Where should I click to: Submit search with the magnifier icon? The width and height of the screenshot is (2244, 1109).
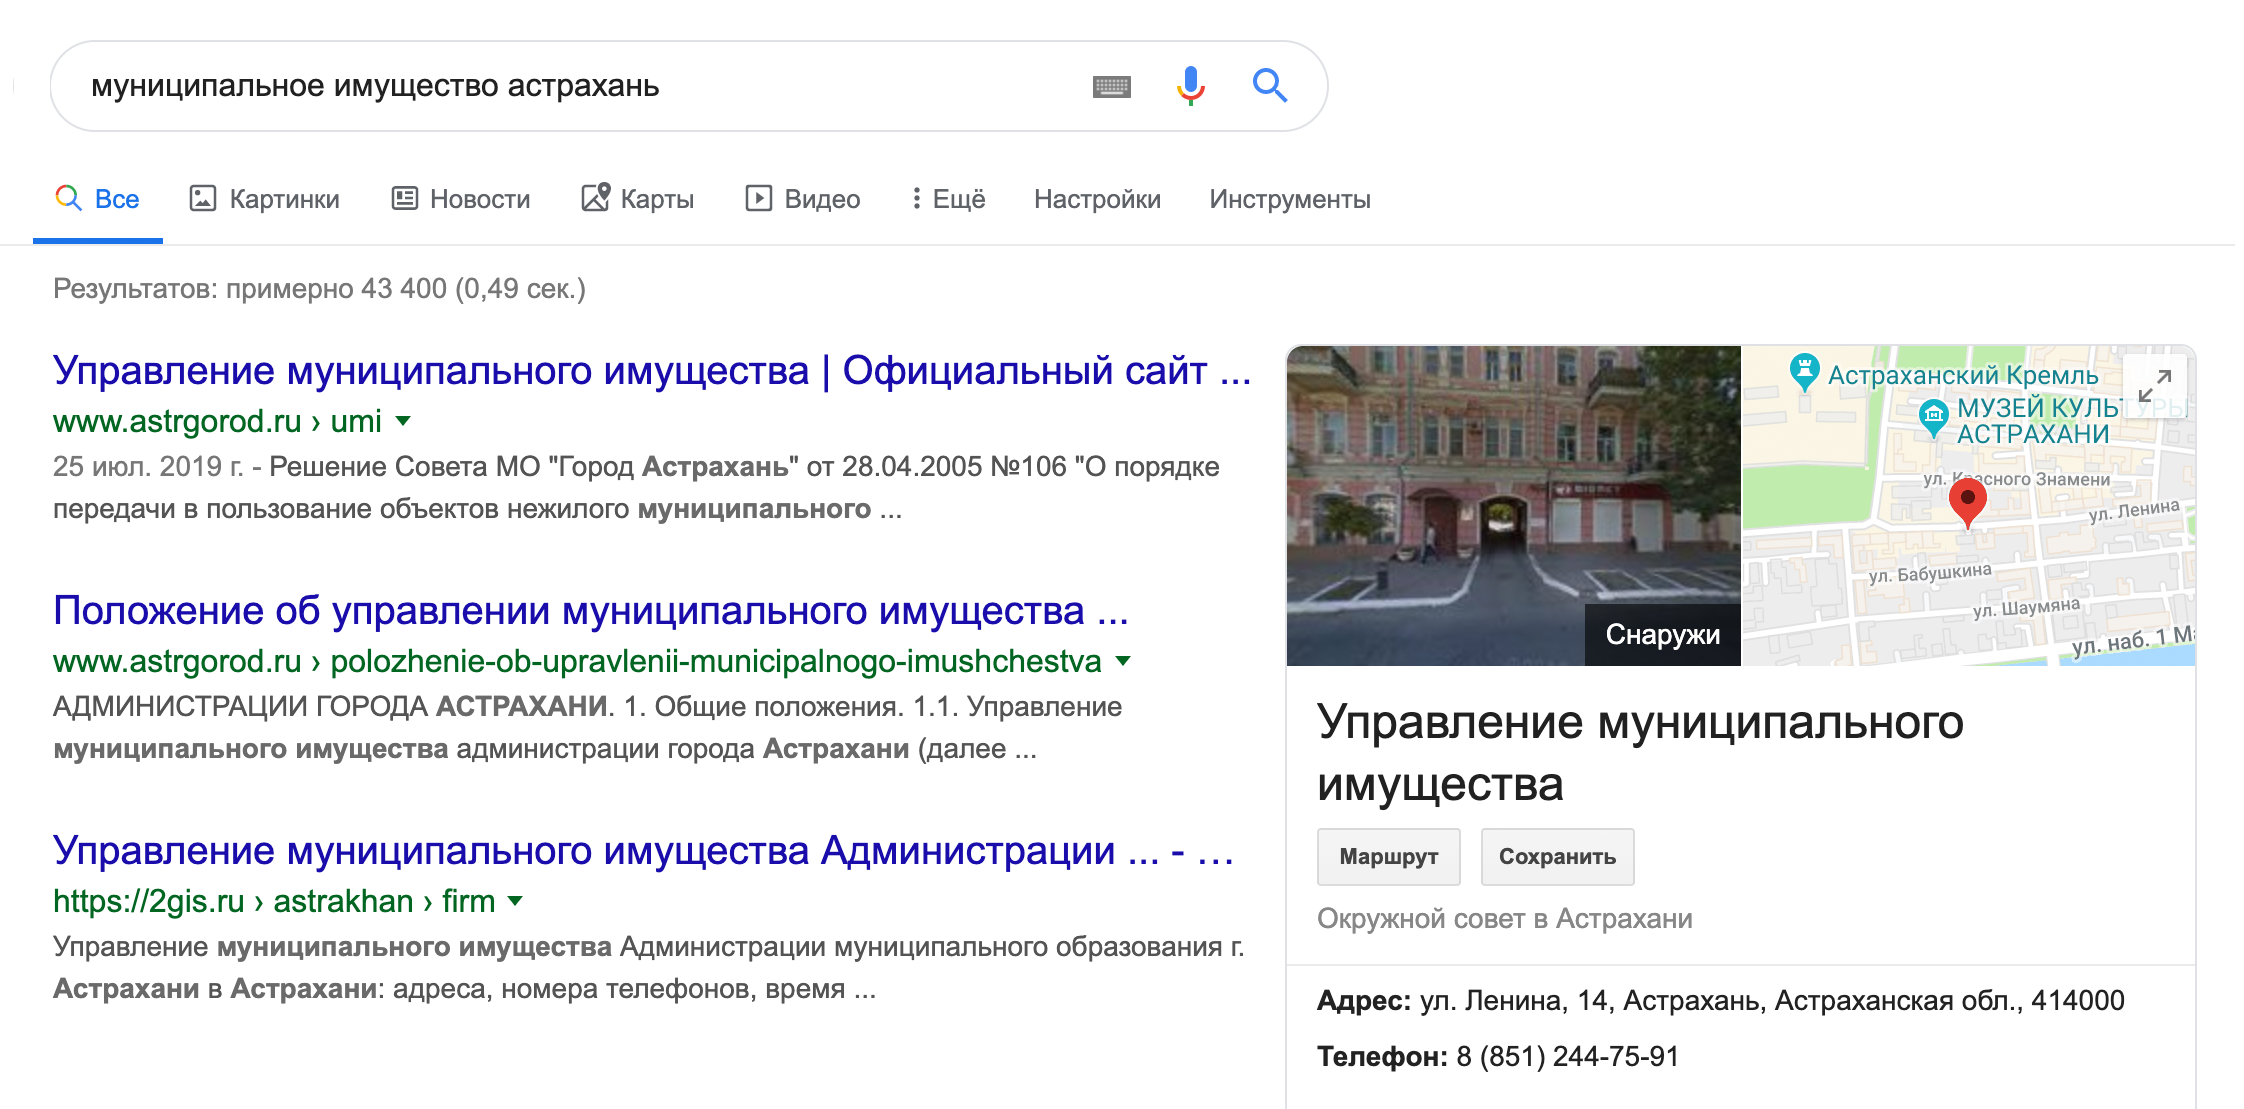[x=1269, y=86]
